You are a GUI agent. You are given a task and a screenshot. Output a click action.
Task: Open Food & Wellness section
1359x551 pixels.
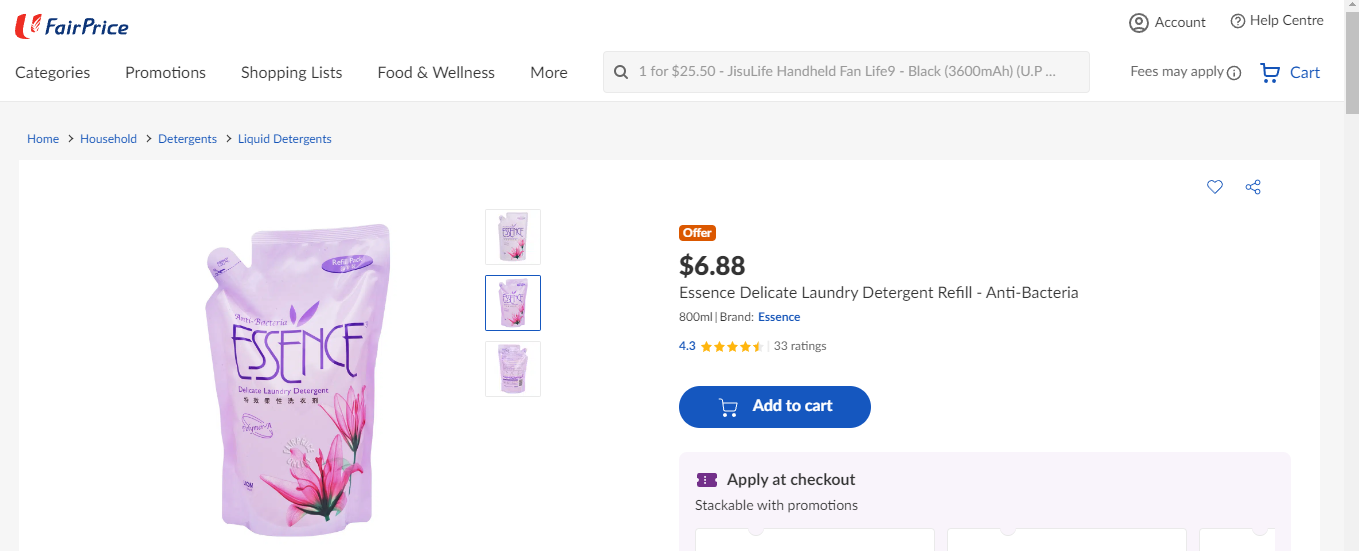pyautogui.click(x=436, y=72)
